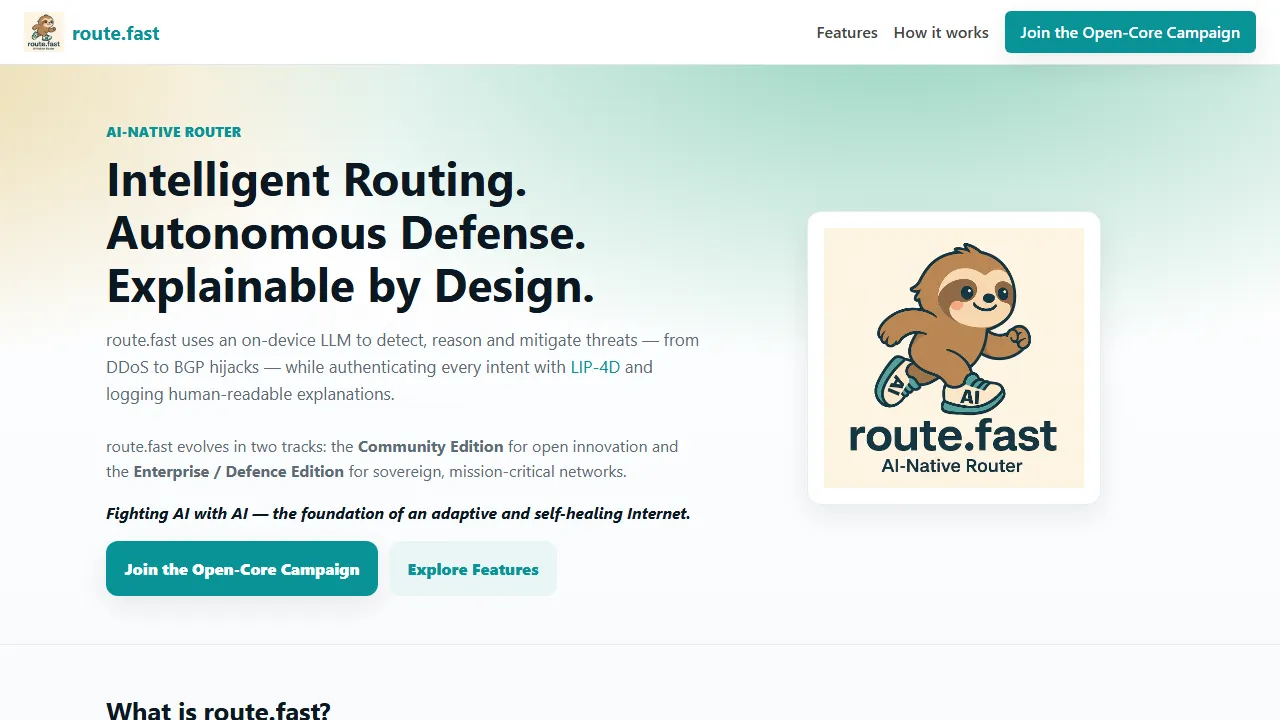Viewport: 1280px width, 720px height.
Task: Click 'Join the Open-Core Campaign' in the header
Action: point(1129,32)
